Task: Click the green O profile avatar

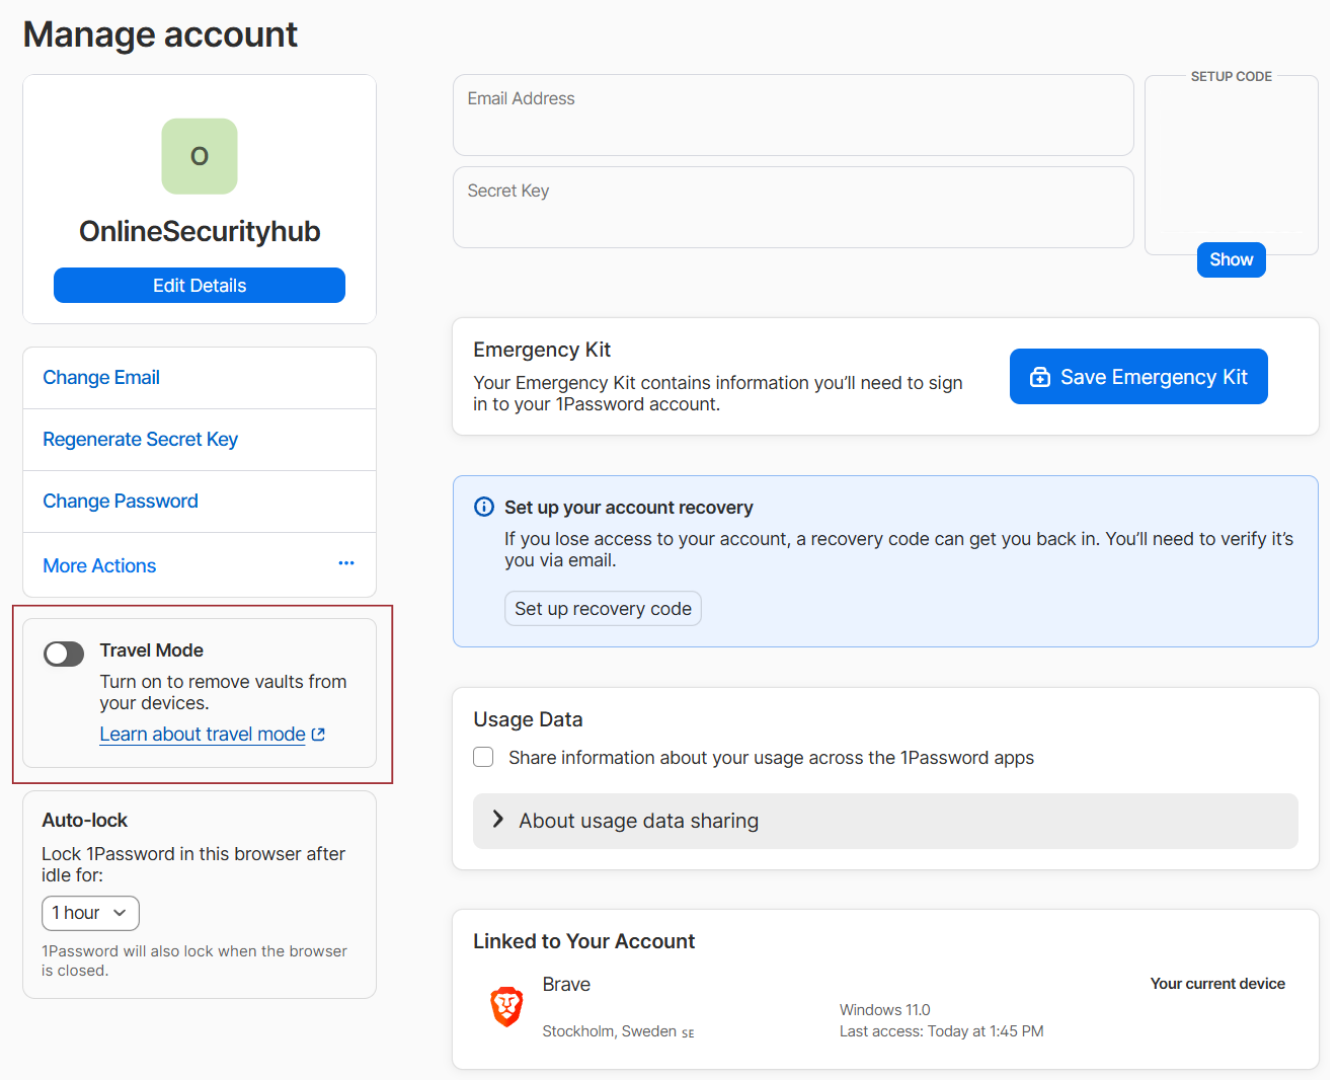Action: point(199,156)
